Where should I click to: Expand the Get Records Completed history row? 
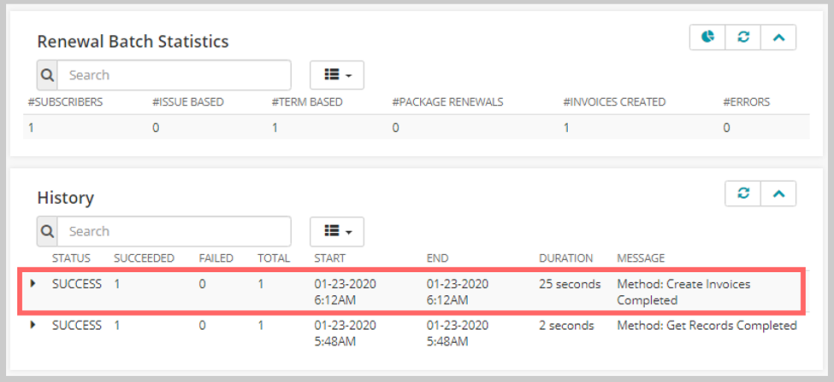click(33, 325)
